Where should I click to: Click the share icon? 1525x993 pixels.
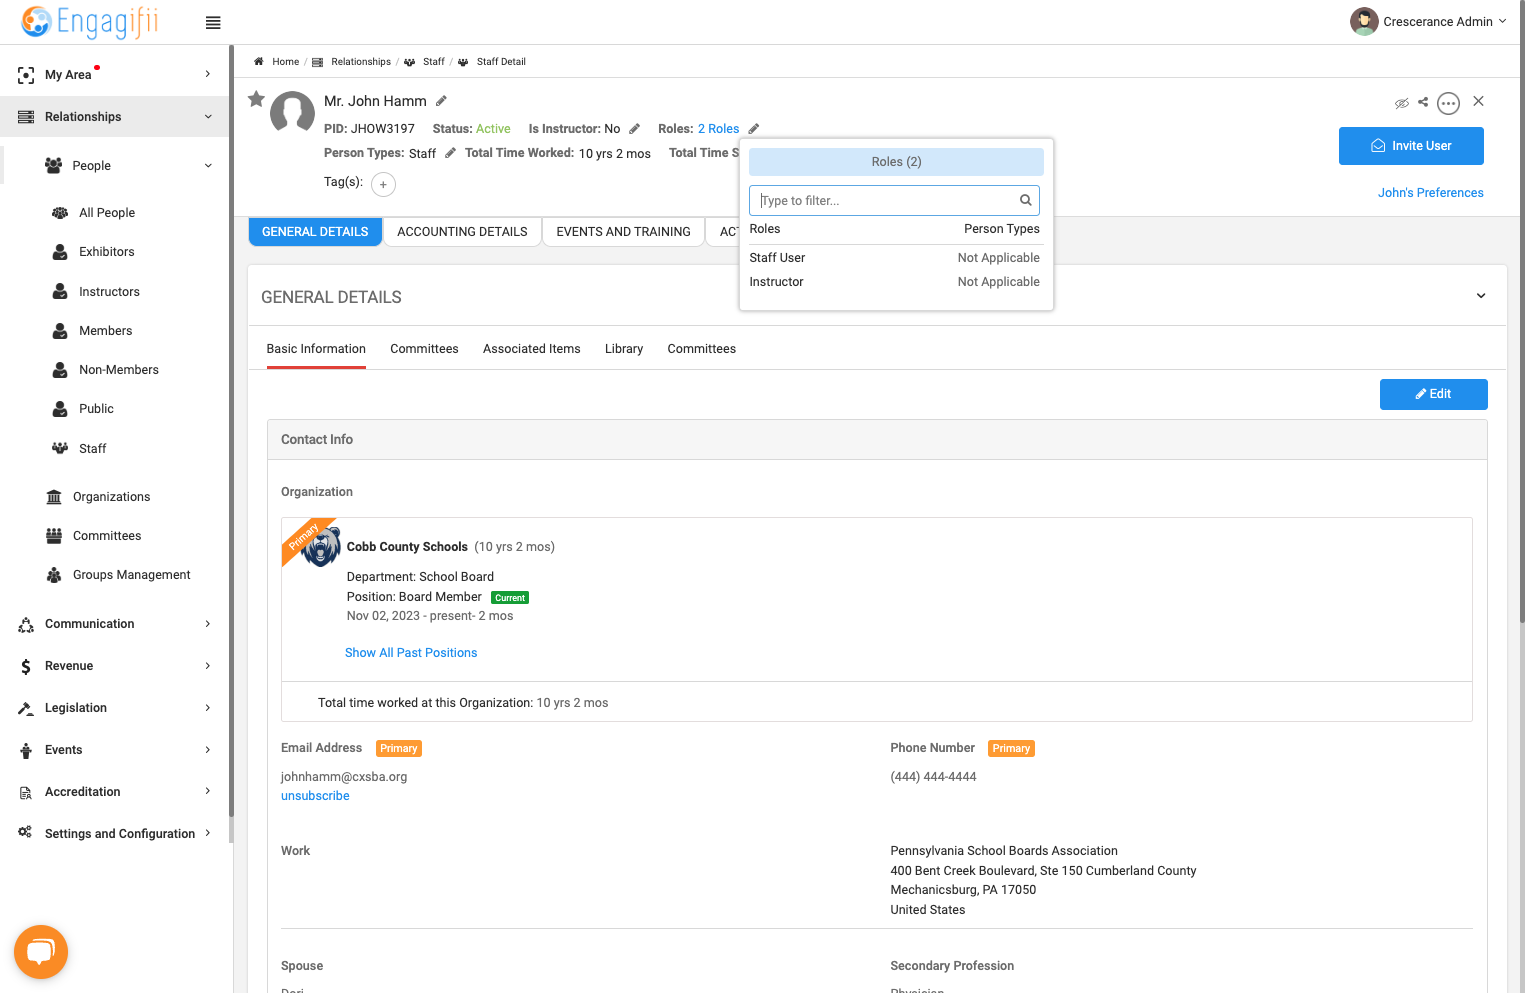click(x=1423, y=102)
